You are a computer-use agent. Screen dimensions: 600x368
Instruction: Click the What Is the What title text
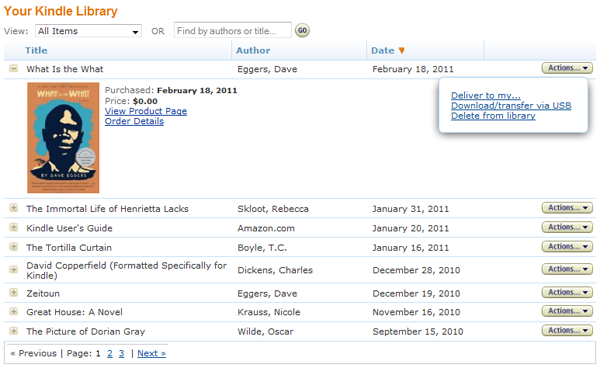65,69
